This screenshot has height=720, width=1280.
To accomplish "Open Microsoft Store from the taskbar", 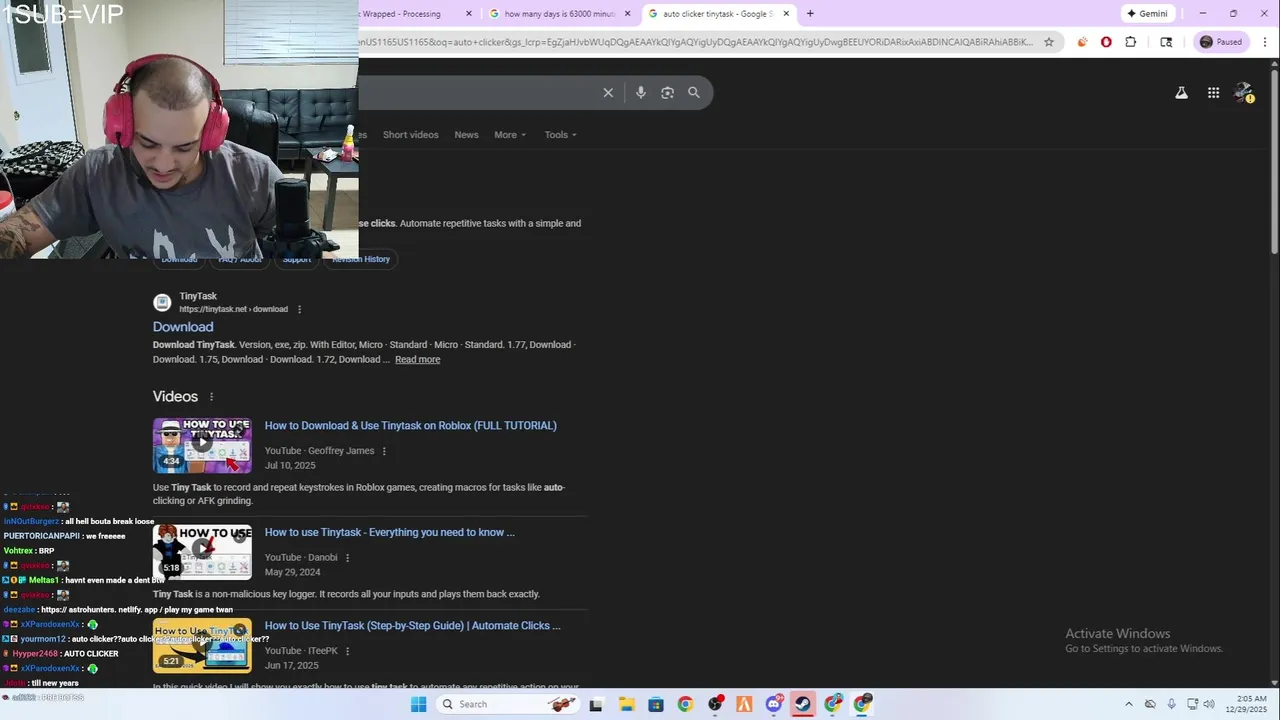I will (x=655, y=705).
